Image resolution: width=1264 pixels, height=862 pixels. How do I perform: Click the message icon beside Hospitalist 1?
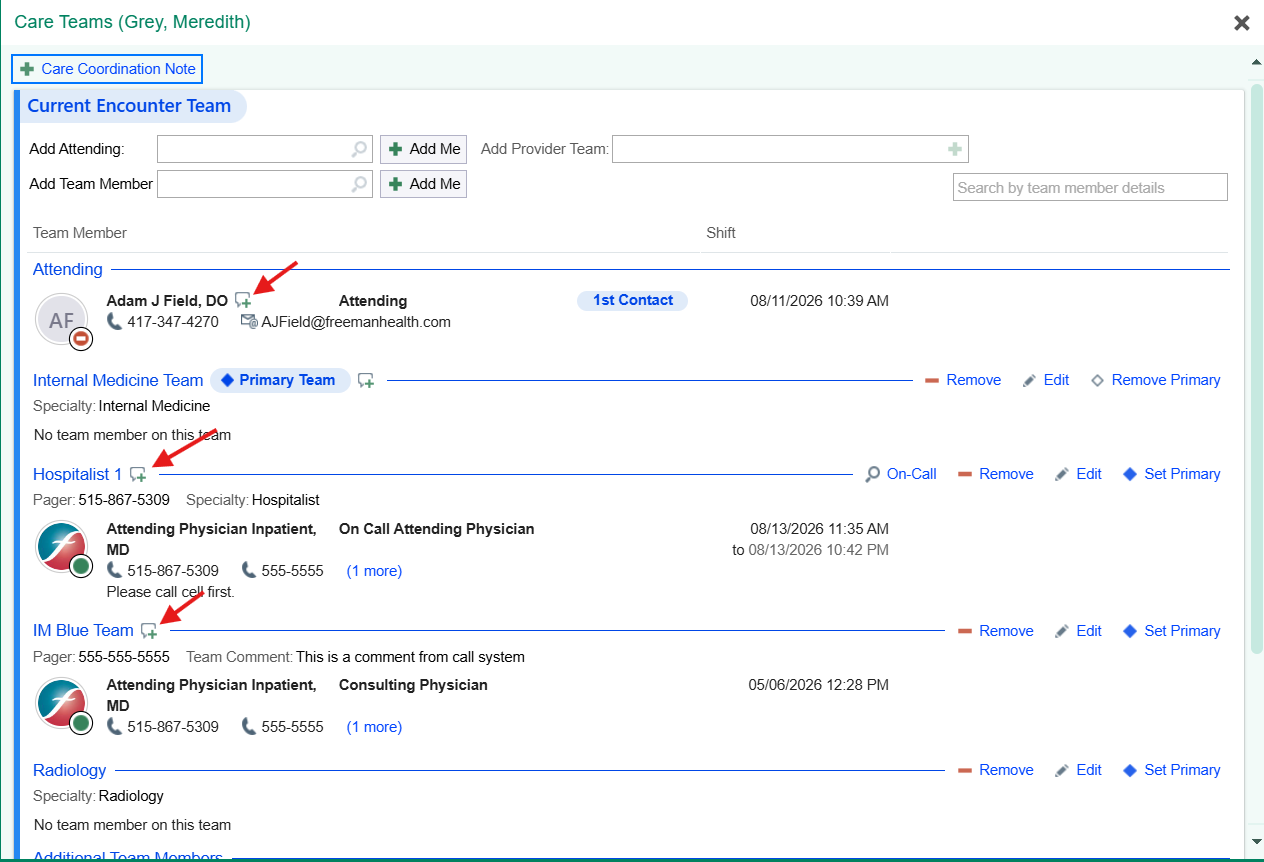[138, 475]
